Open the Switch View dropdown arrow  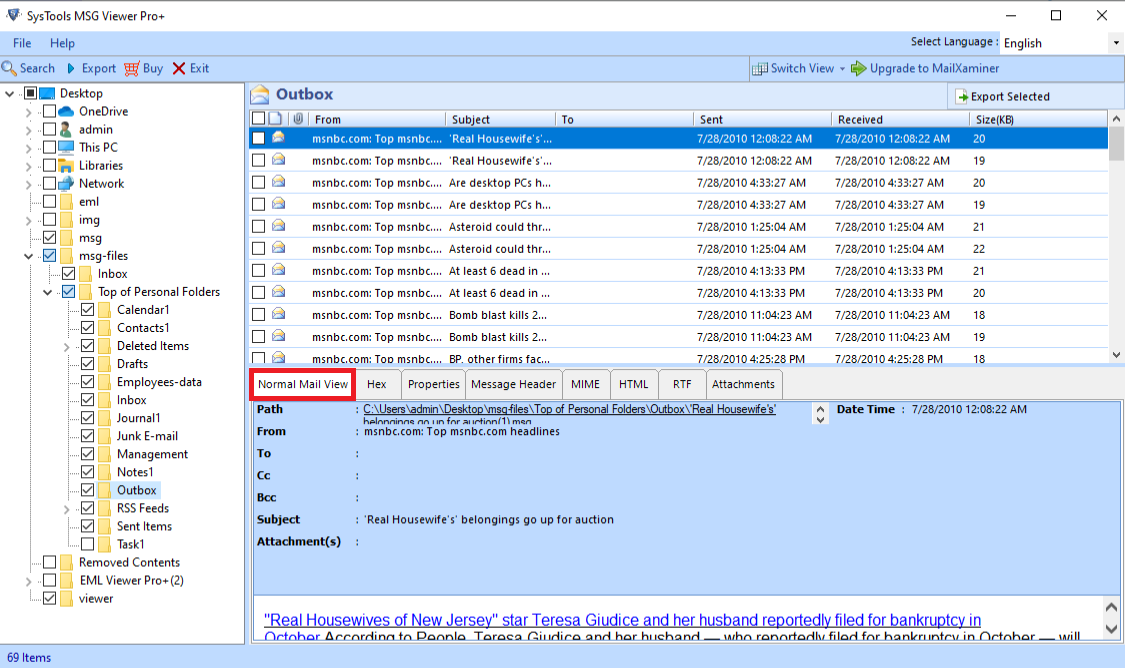tap(842, 69)
